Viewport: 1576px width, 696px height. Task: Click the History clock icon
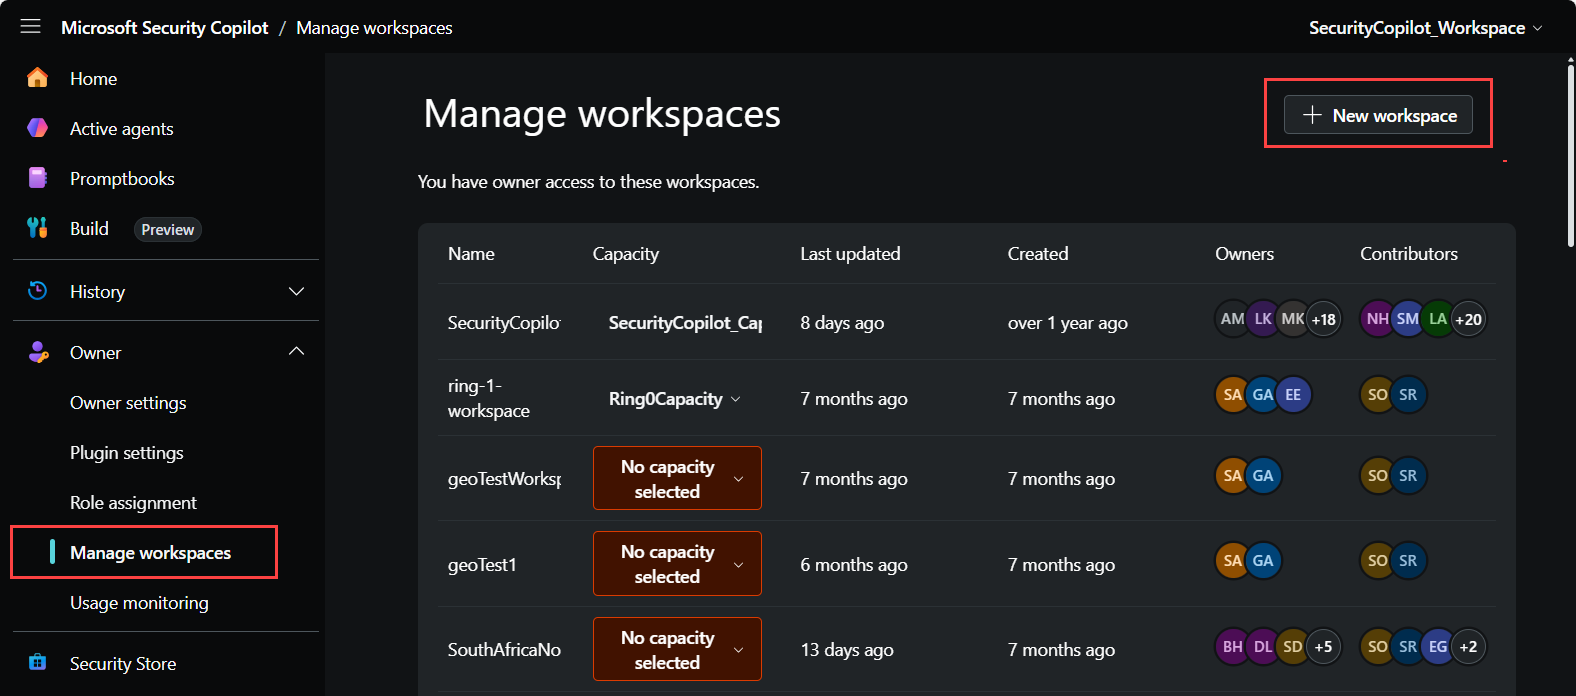click(x=38, y=291)
